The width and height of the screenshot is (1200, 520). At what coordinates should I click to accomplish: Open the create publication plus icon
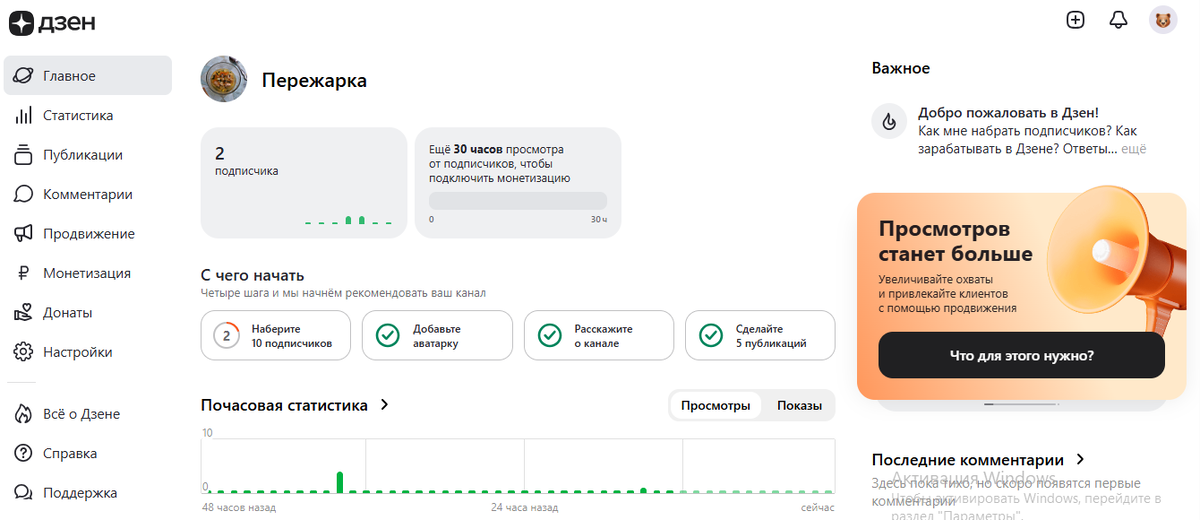[x=1076, y=20]
